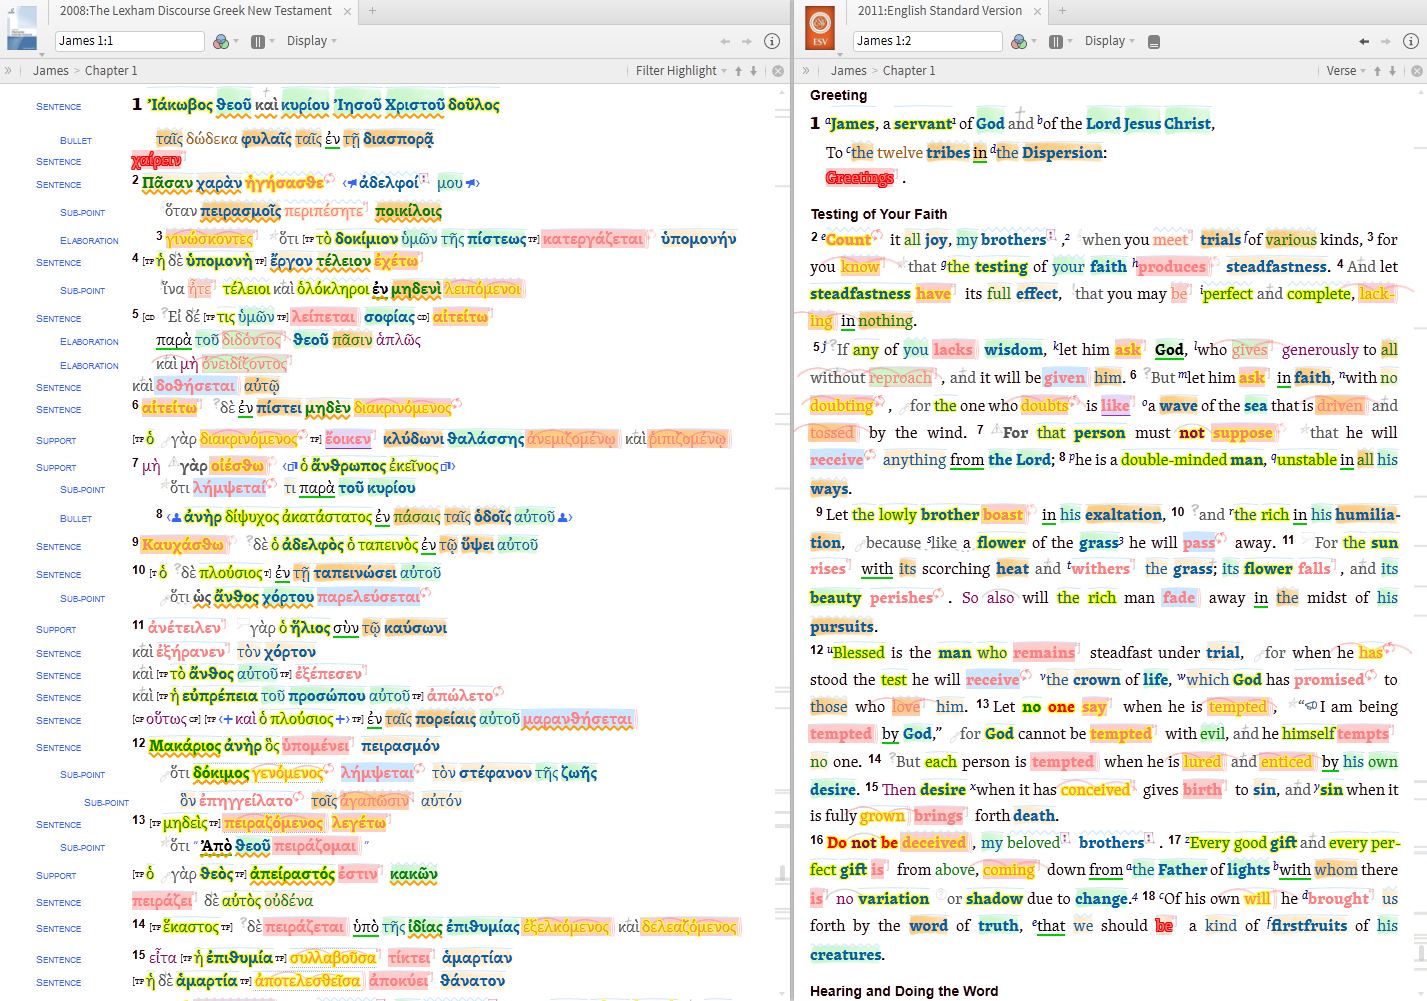Screen dimensions: 1427x1001
Task: Click the word firstfruits in ESV verse 18
Action: pos(1308,926)
